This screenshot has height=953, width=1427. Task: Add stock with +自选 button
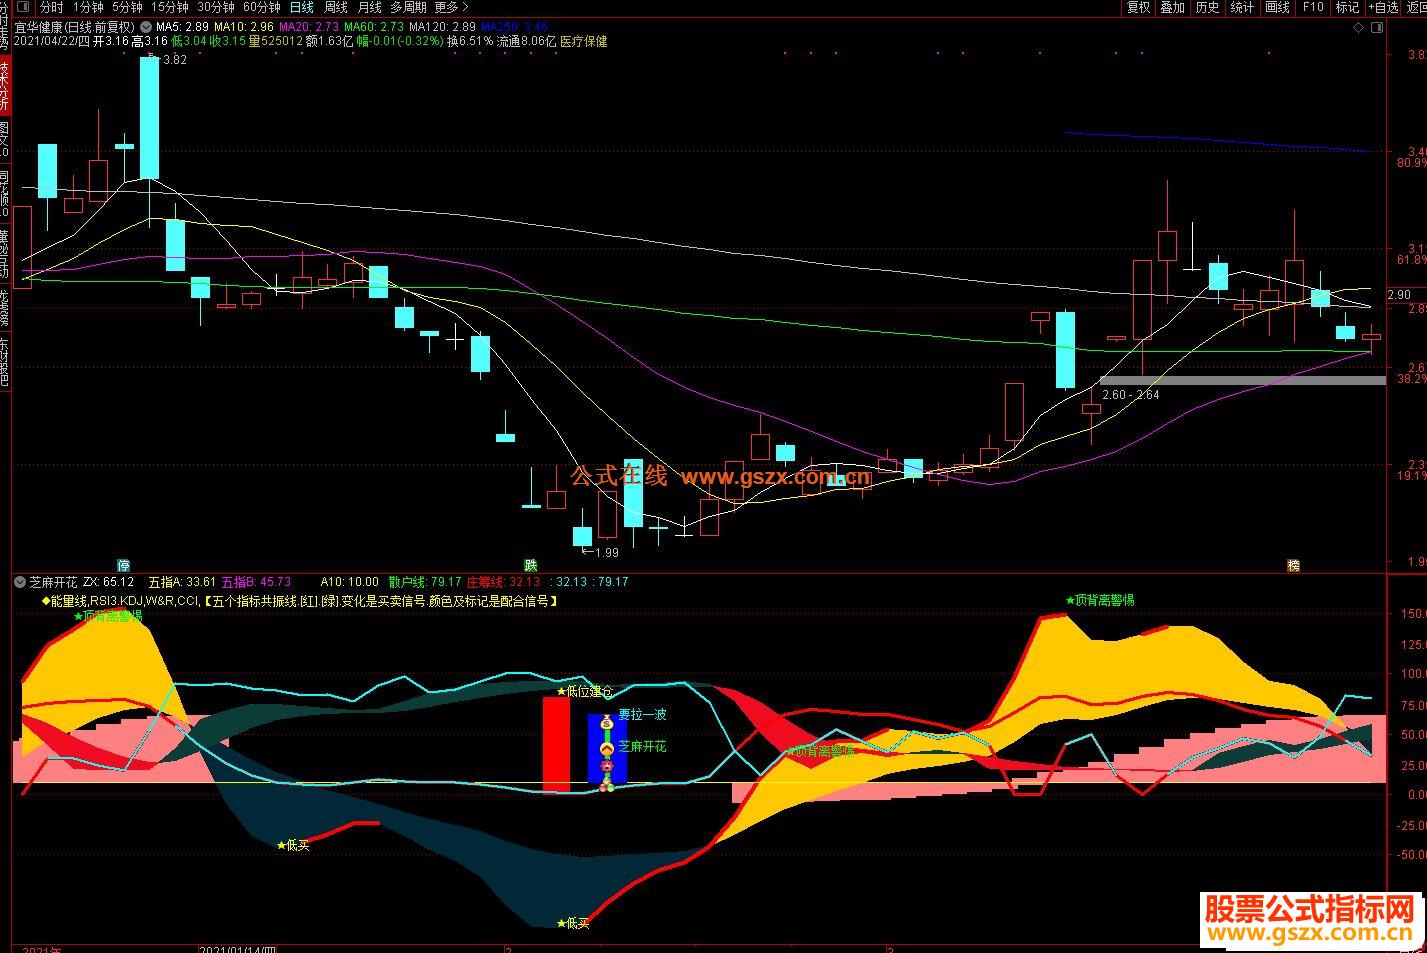(x=1384, y=7)
